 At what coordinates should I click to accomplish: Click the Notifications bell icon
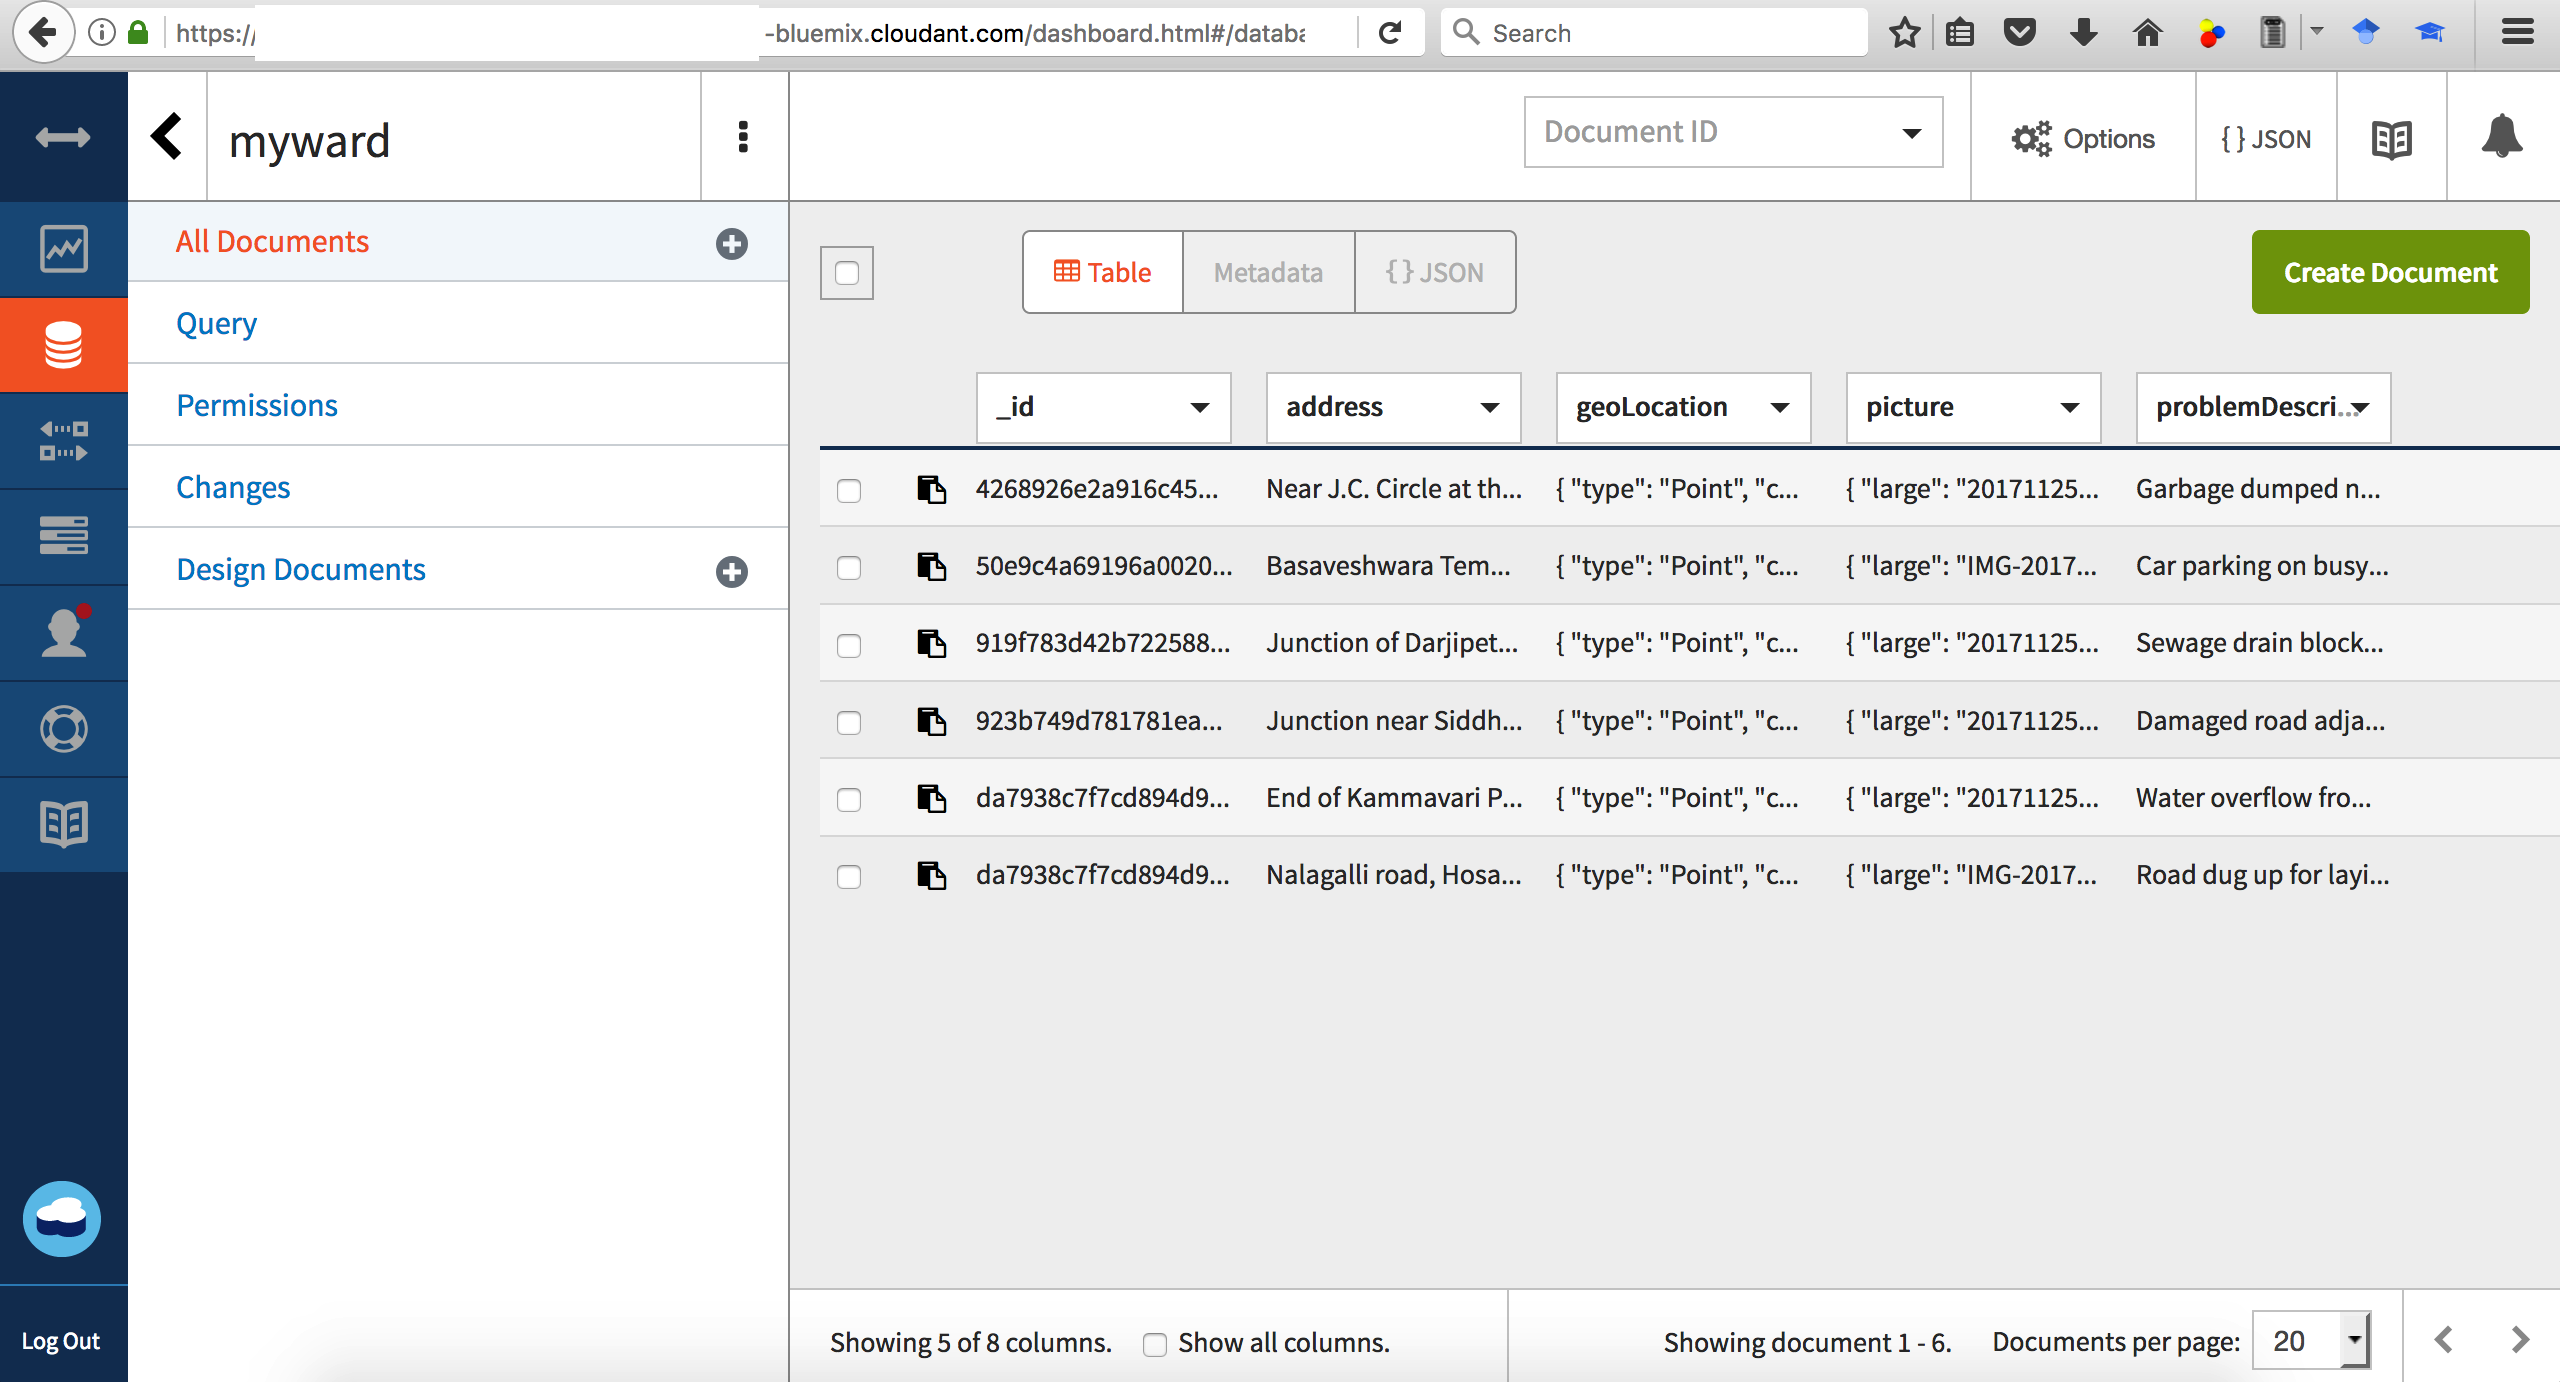(2499, 138)
